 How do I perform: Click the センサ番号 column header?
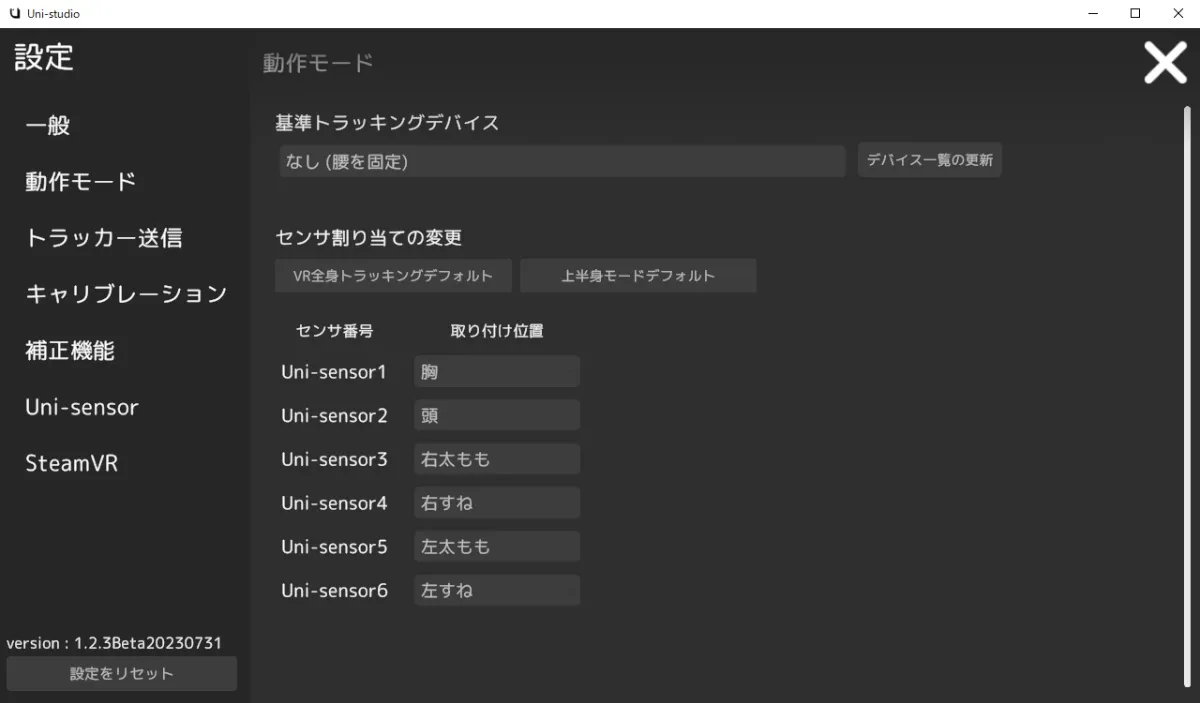(x=335, y=331)
